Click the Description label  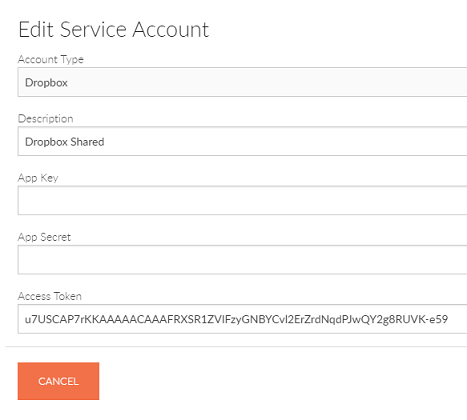(x=46, y=119)
